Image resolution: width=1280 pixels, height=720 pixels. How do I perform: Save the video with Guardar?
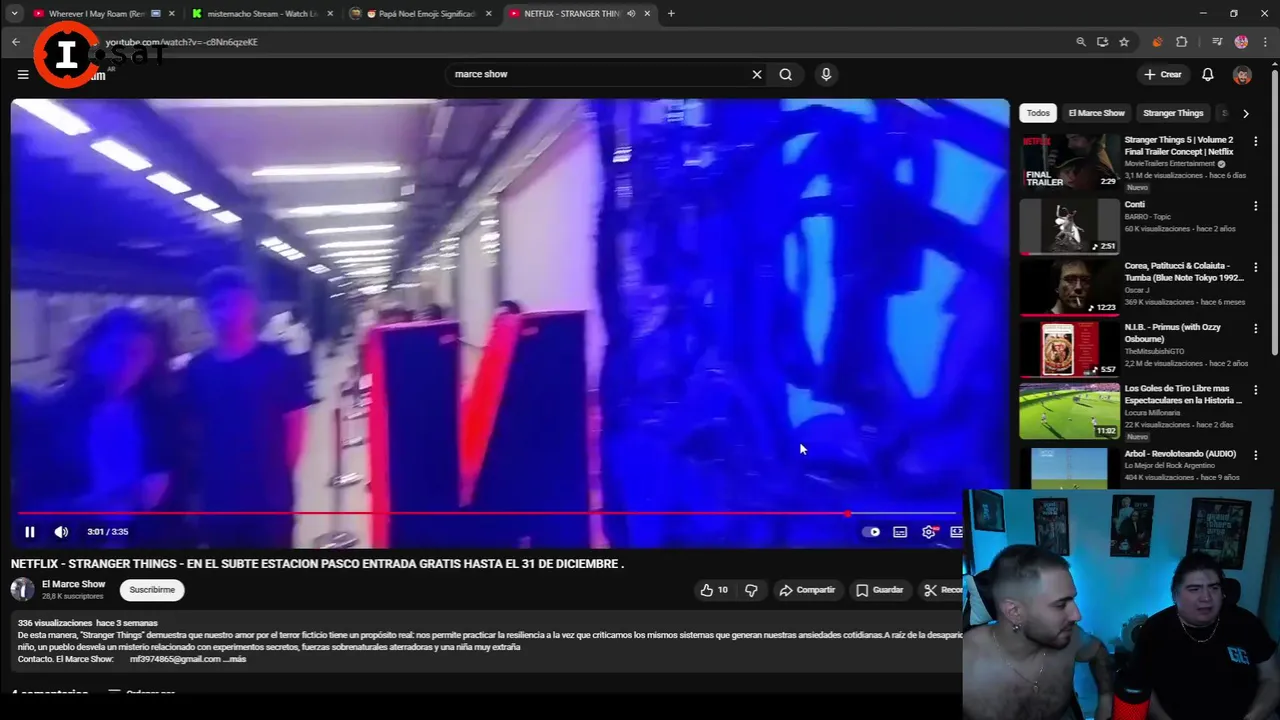(x=879, y=590)
